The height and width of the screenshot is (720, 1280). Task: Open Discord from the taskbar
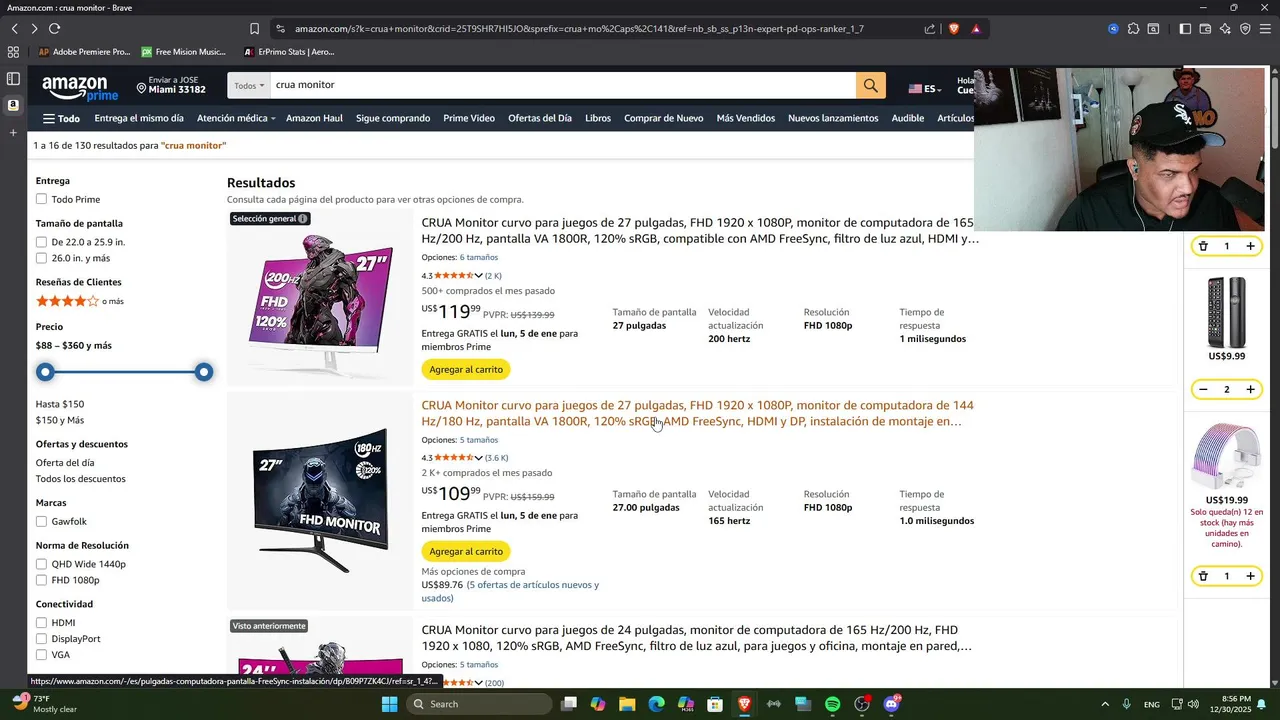891,704
